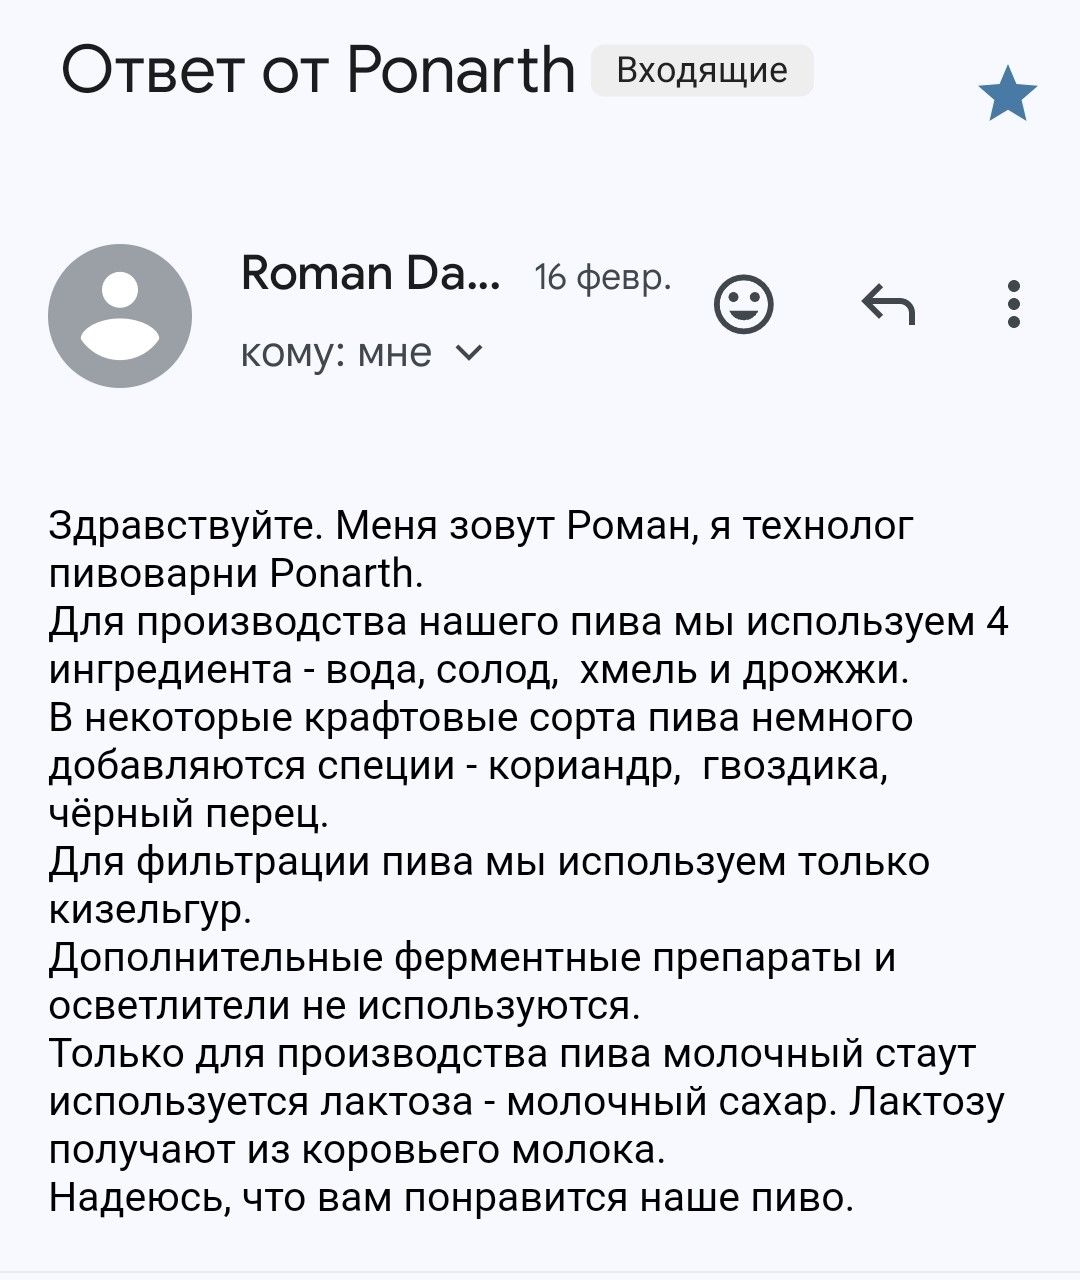Tap the кому: мне recipient line
Image resolution: width=1080 pixels, height=1280 pixels.
pyautogui.click(x=362, y=353)
